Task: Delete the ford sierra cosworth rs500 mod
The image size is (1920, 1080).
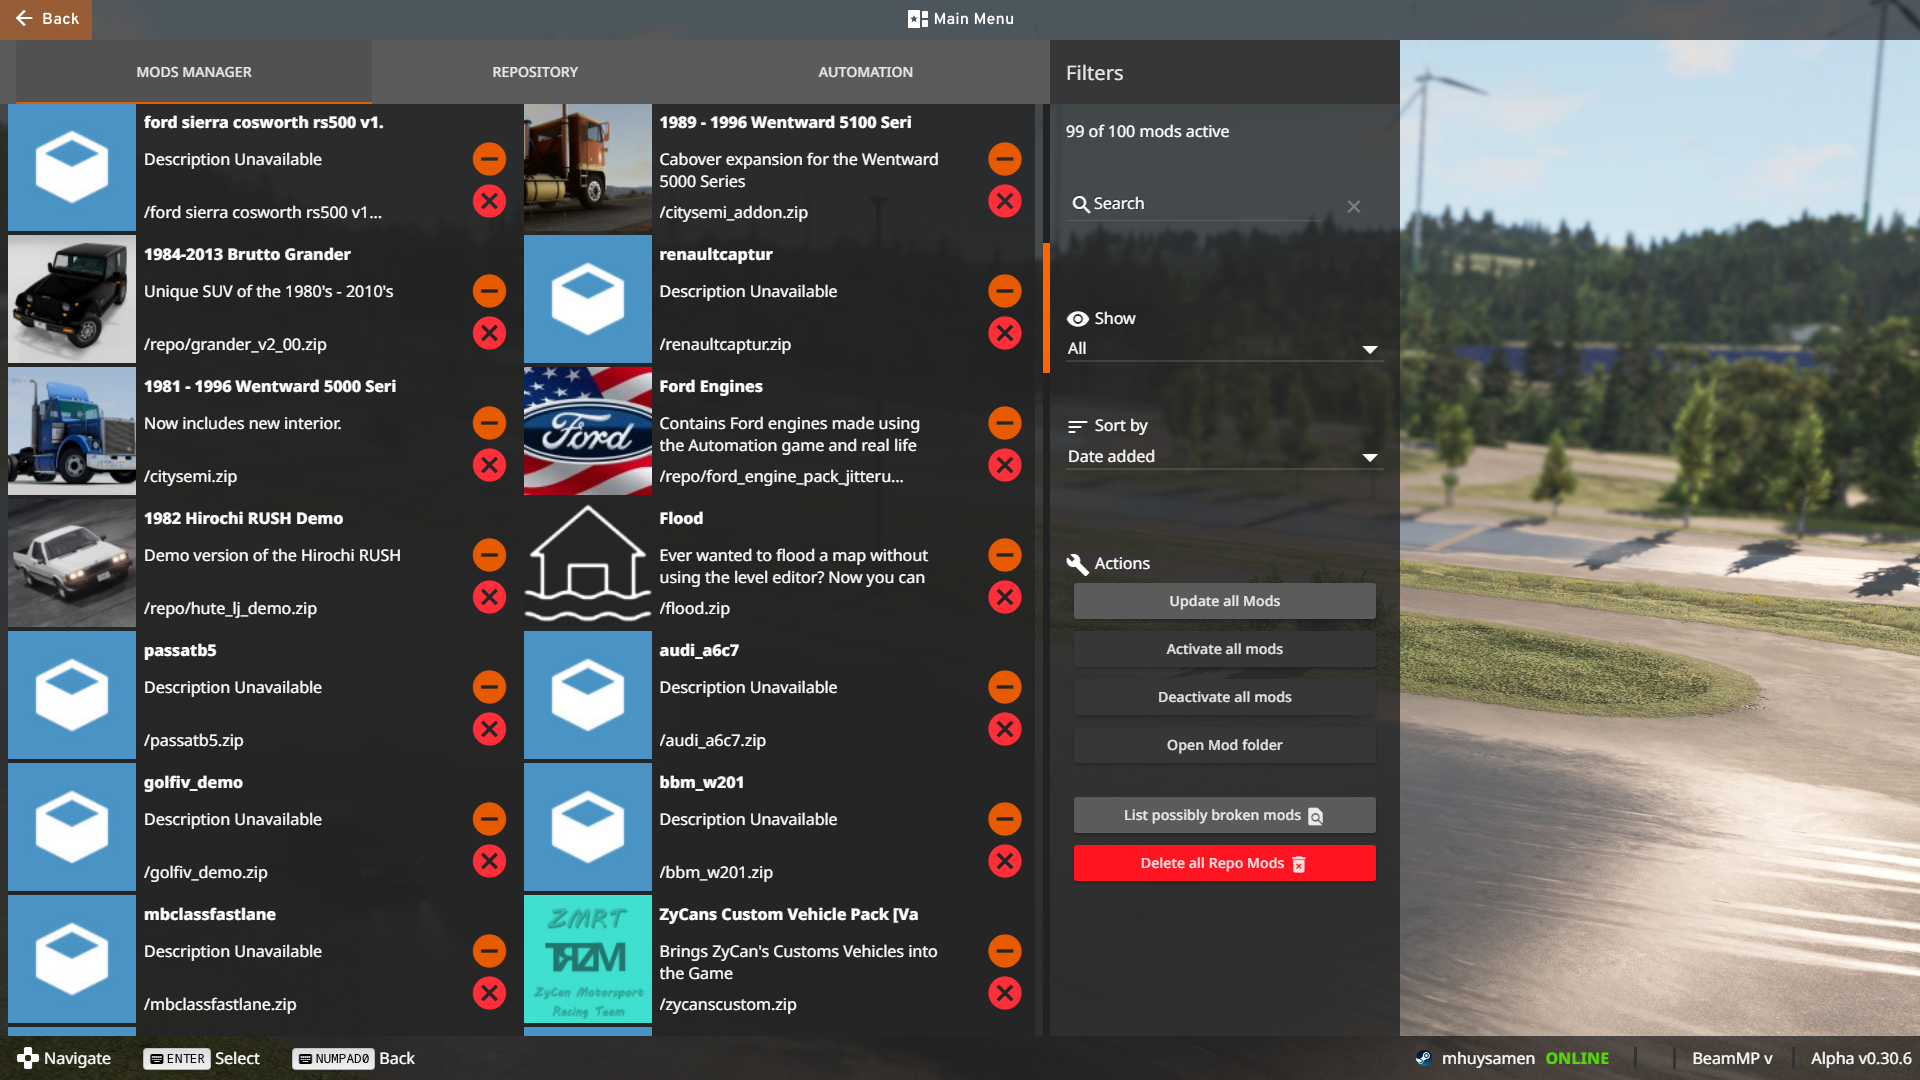Action: pos(489,201)
